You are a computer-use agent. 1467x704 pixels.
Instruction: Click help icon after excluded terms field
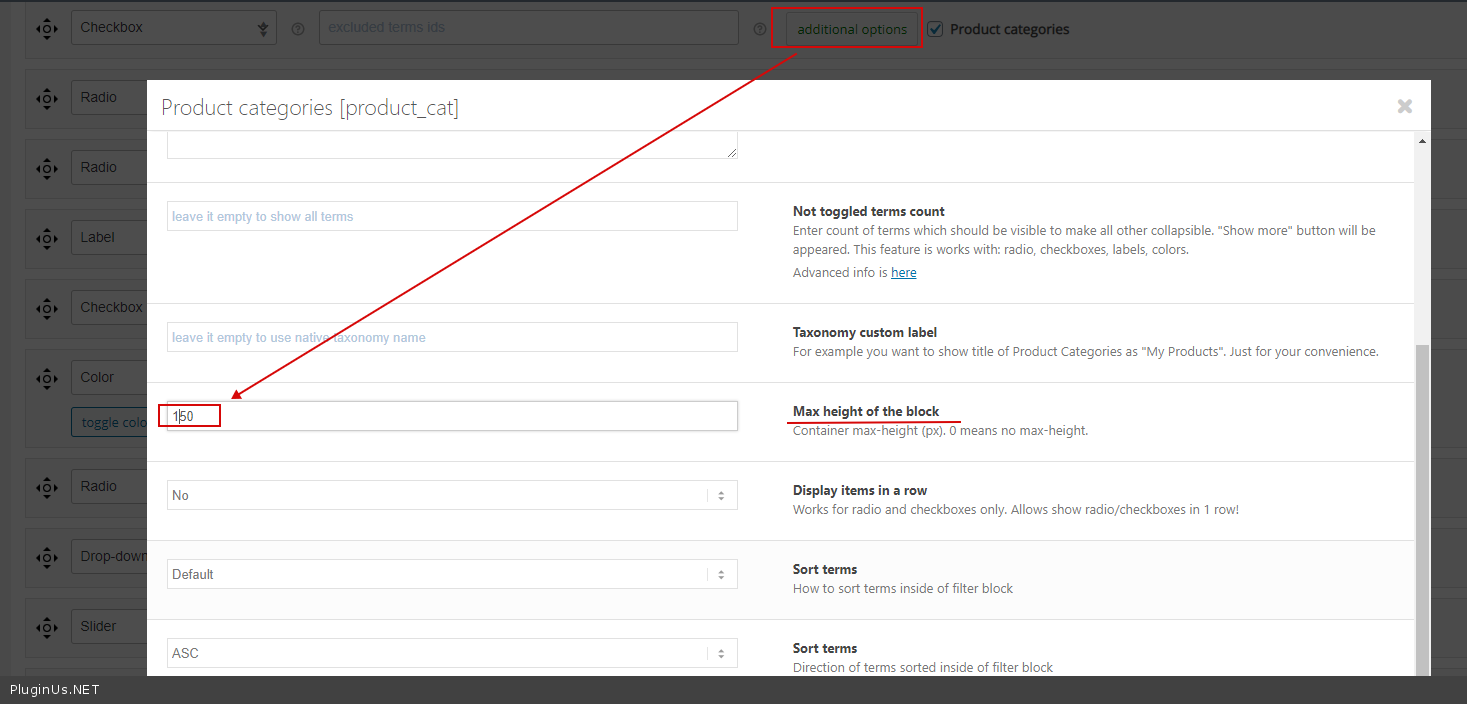(x=759, y=29)
